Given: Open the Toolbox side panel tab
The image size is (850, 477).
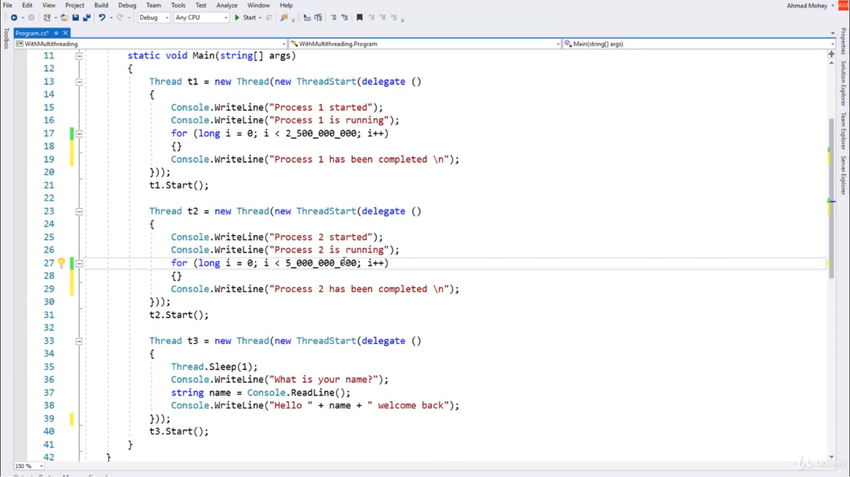Looking at the screenshot, I should tap(6, 38).
